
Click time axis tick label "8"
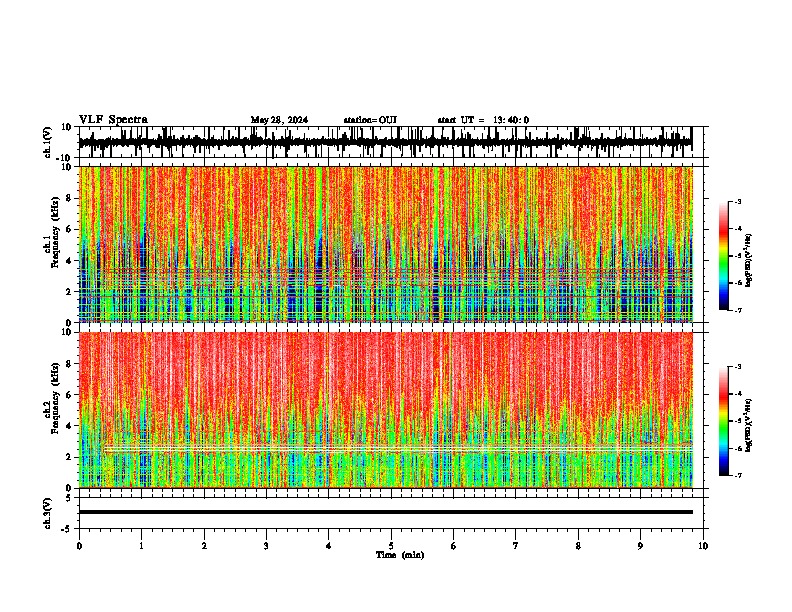tap(578, 546)
